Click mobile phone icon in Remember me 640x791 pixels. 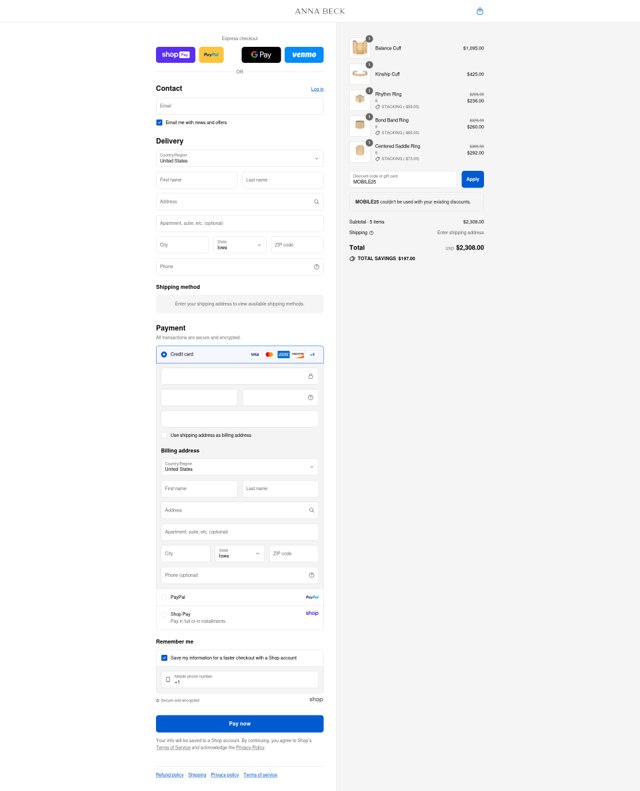point(168,680)
